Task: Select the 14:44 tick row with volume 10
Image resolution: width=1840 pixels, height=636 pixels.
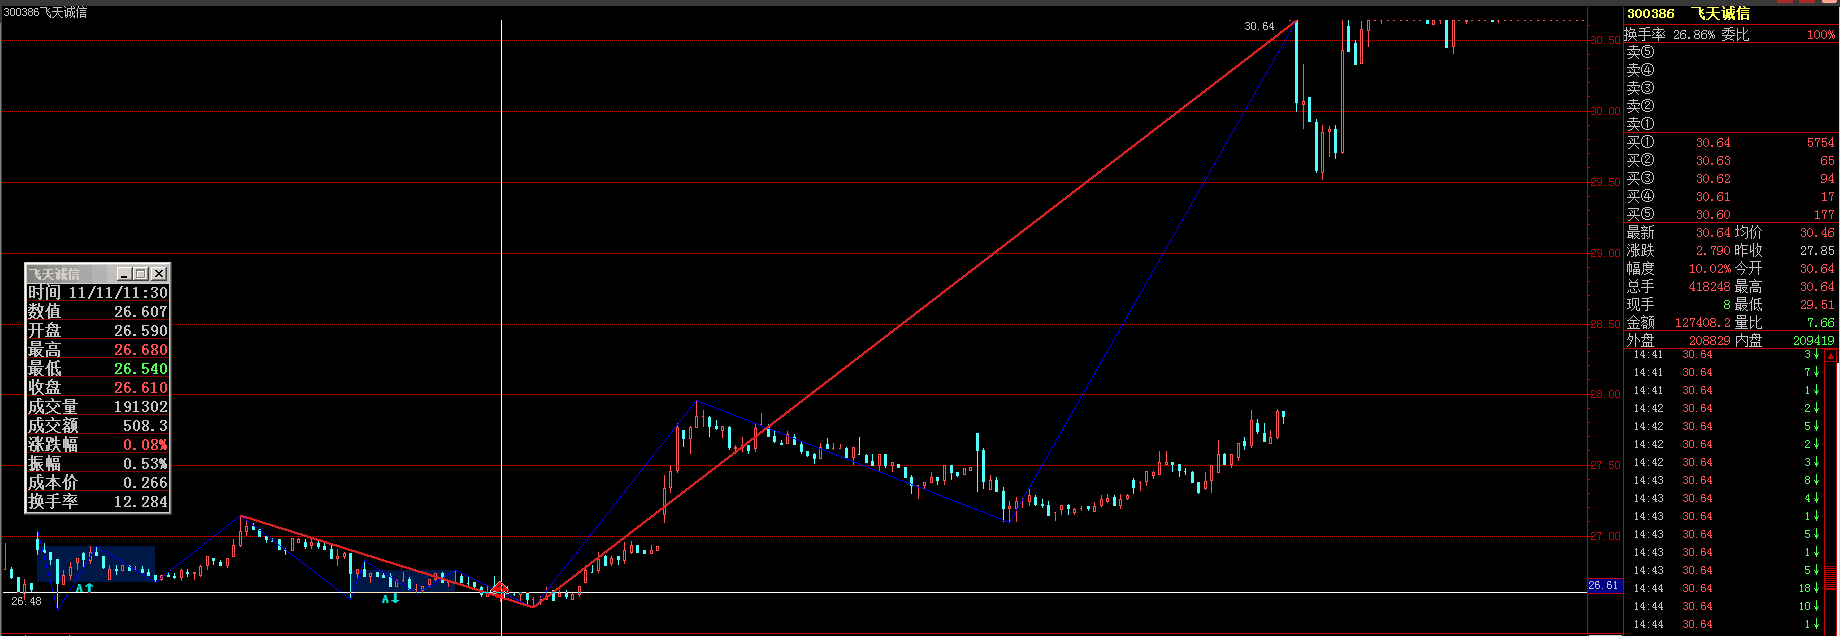Action: (1725, 606)
